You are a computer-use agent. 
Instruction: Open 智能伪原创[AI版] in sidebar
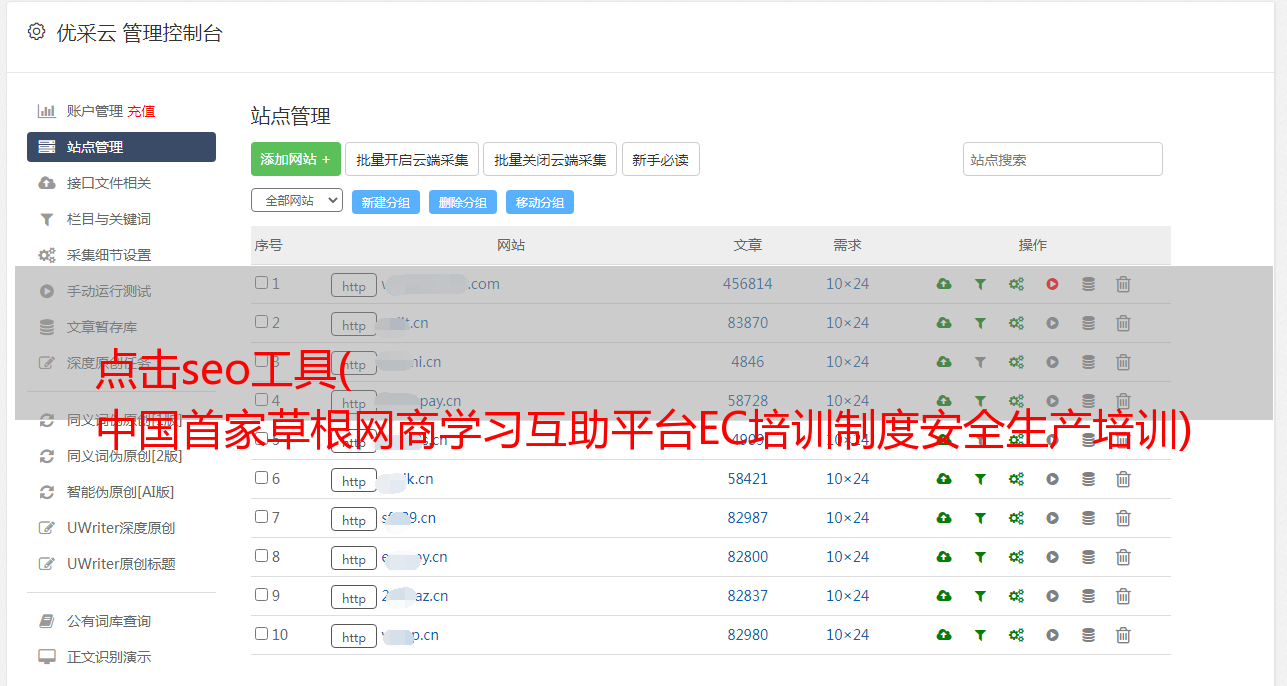pos(121,492)
